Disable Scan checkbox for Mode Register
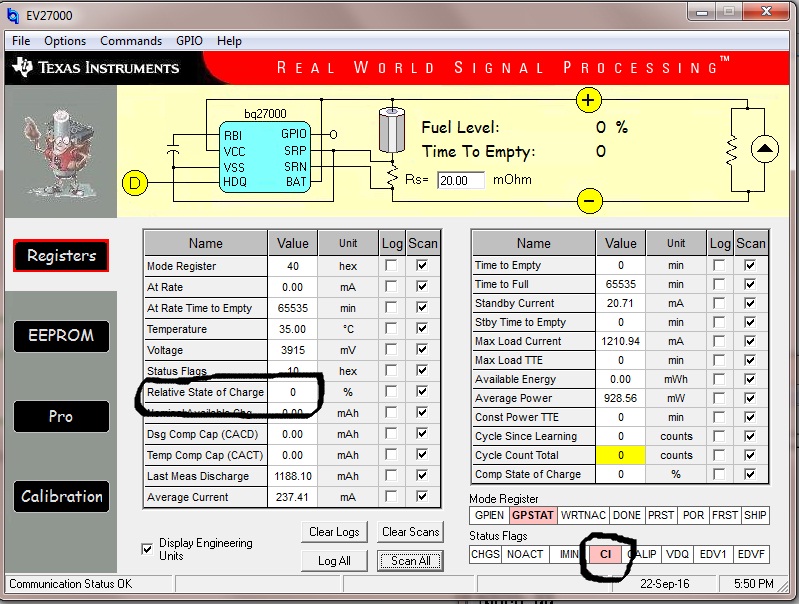The height and width of the screenshot is (604, 799). pos(422,266)
